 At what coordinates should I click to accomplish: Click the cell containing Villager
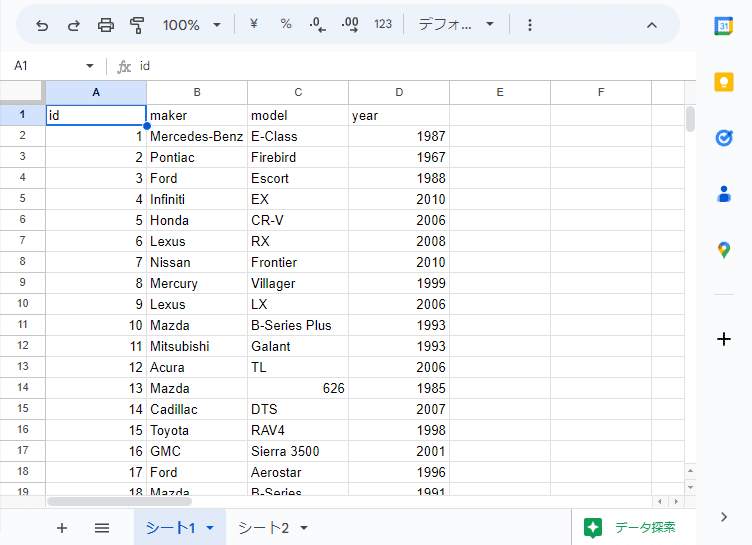pyautogui.click(x=298, y=283)
